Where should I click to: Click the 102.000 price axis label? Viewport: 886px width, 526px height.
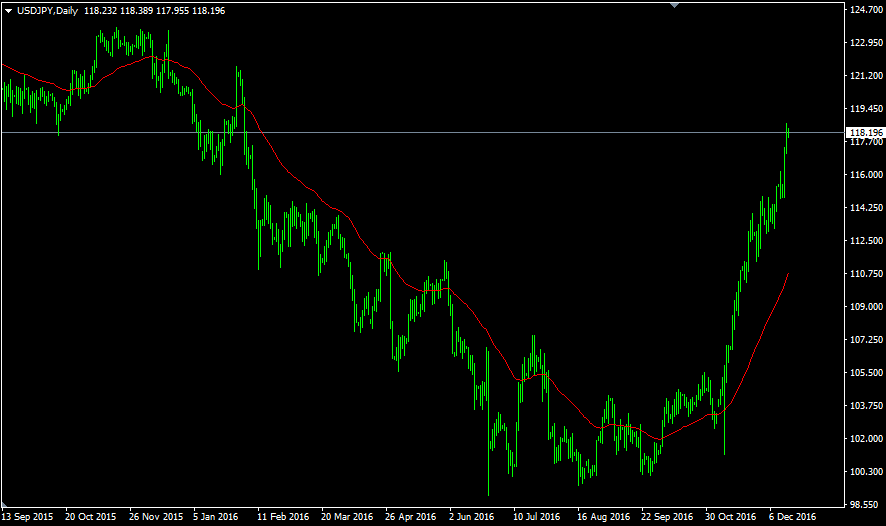866,439
